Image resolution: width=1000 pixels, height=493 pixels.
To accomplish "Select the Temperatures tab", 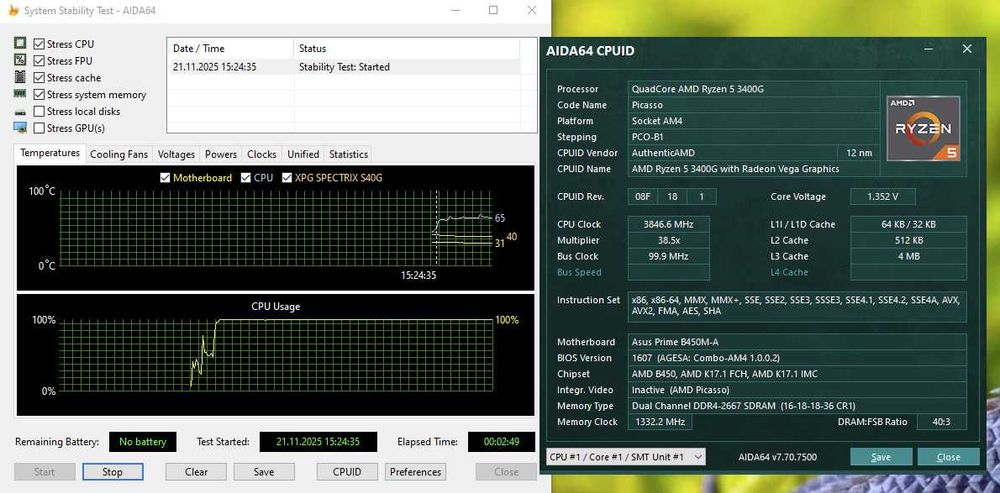I will 50,153.
